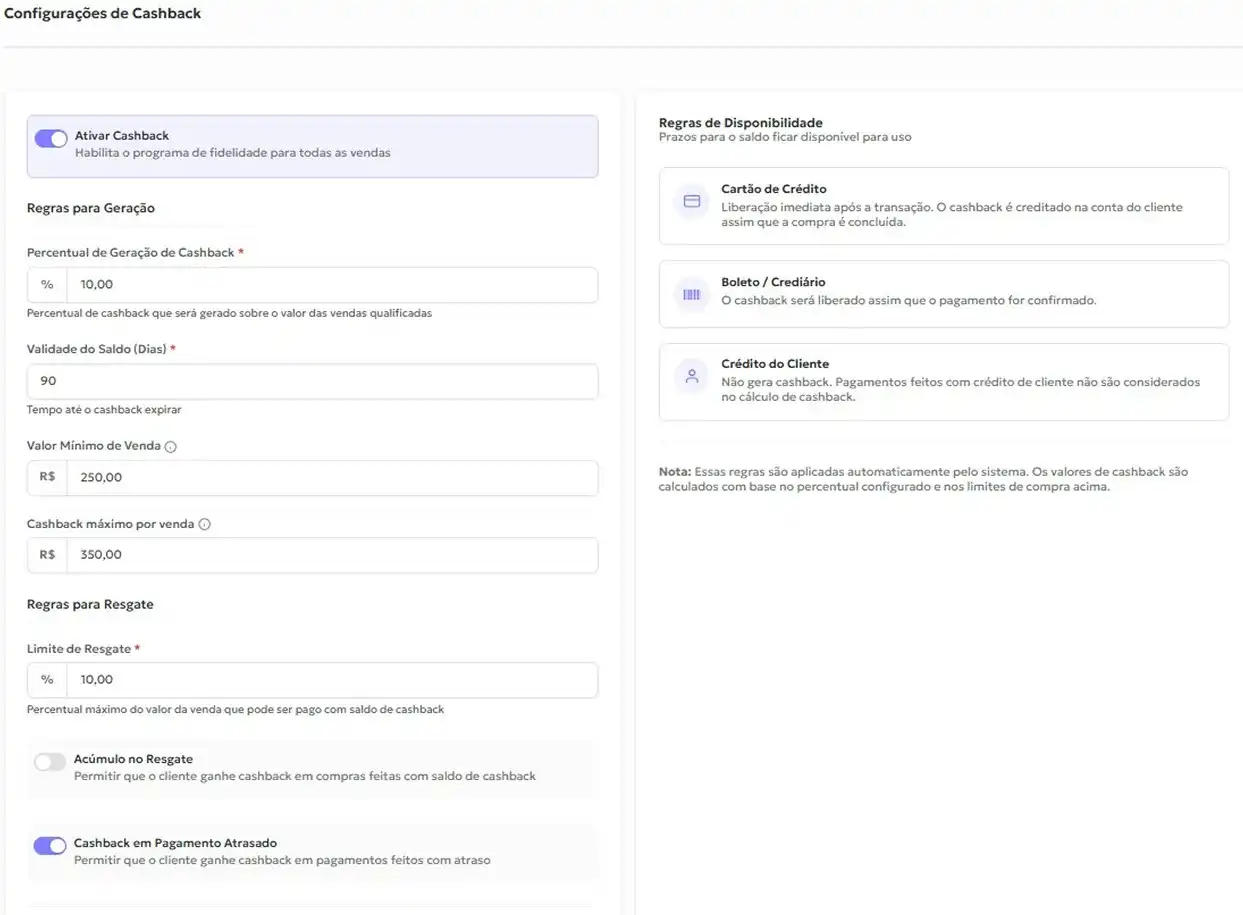Enable the Acúmulo no Resgate switch

click(49, 761)
